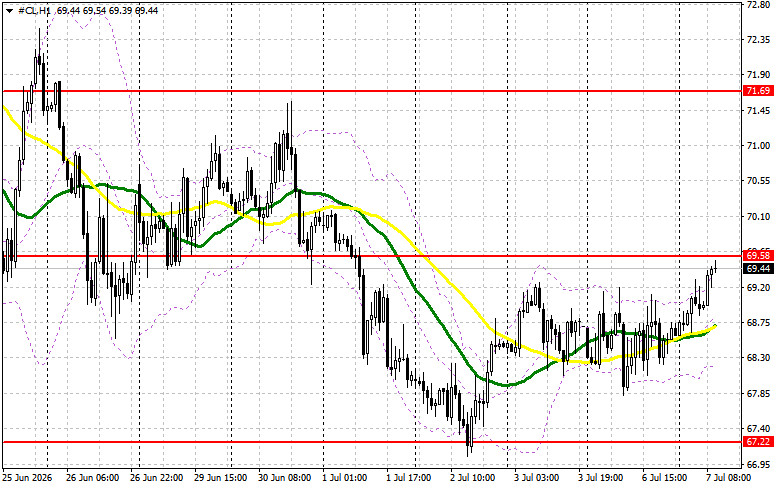This screenshot has width=781, height=489.
Task: Click the 6 Jul 15:00 time label
Action: tap(664, 478)
